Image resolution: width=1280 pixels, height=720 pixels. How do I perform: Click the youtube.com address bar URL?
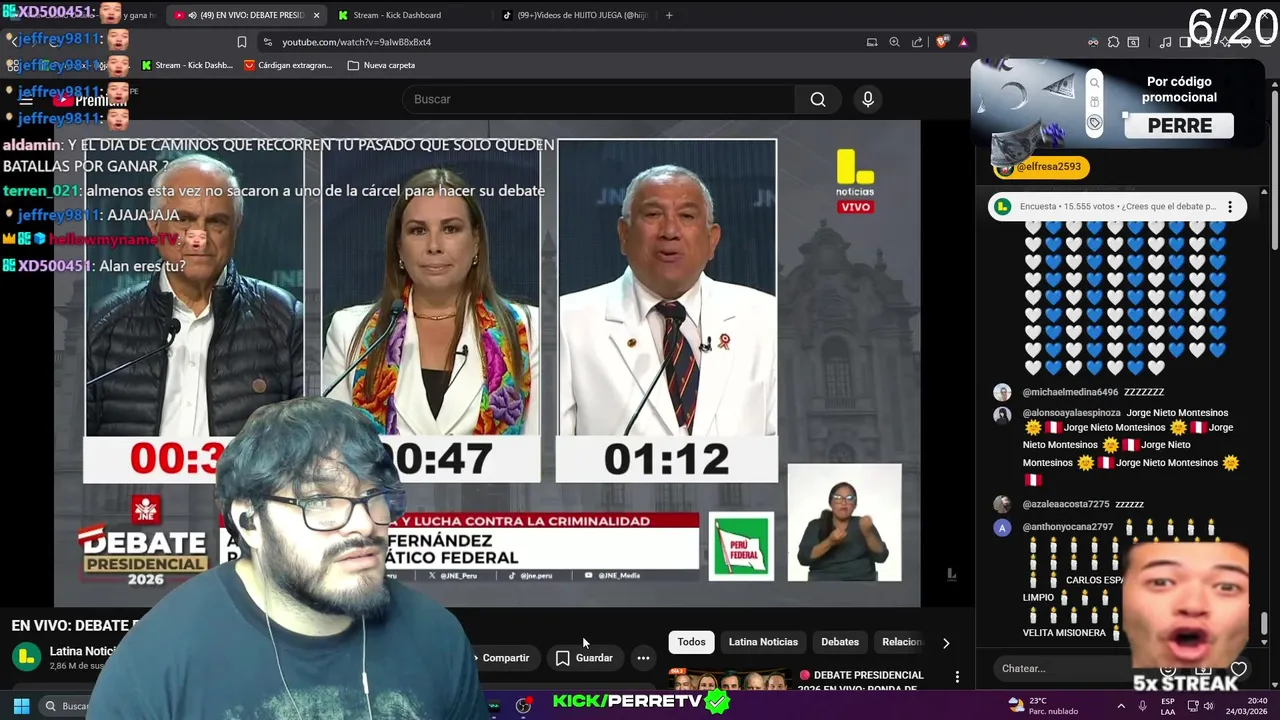coord(356,42)
